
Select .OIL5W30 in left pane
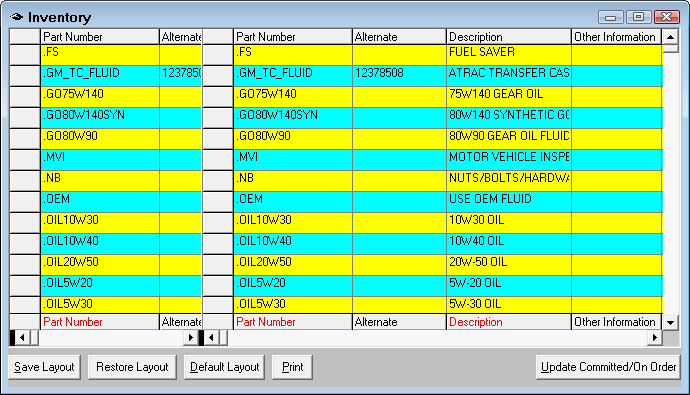(99, 305)
